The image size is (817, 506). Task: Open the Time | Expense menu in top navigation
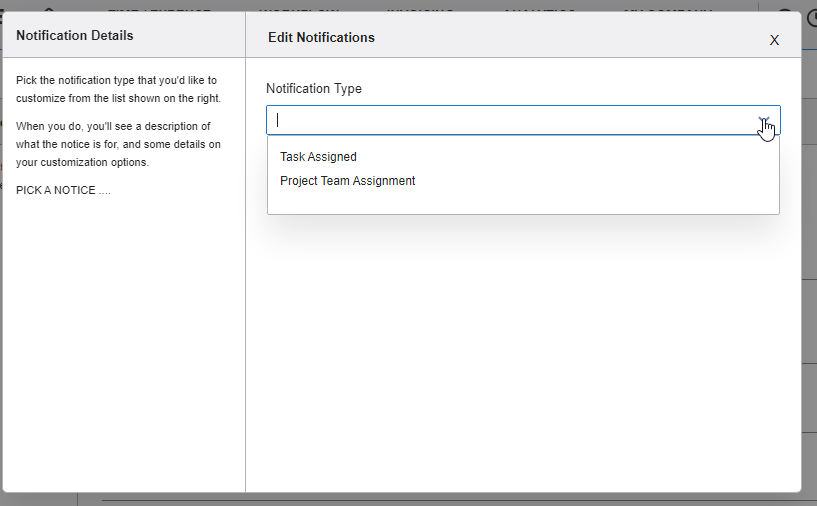[160, 9]
